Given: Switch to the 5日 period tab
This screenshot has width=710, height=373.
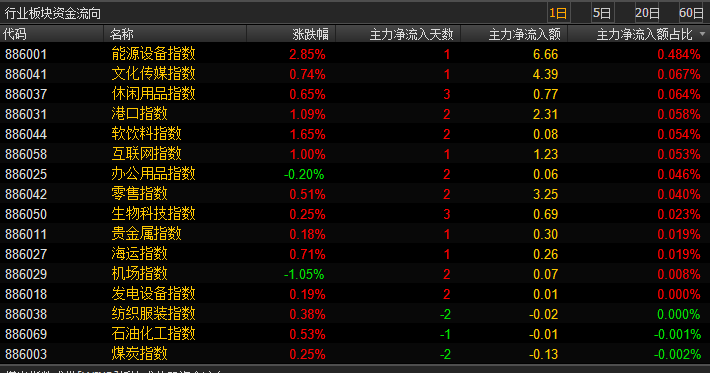Looking at the screenshot, I should pos(602,13).
